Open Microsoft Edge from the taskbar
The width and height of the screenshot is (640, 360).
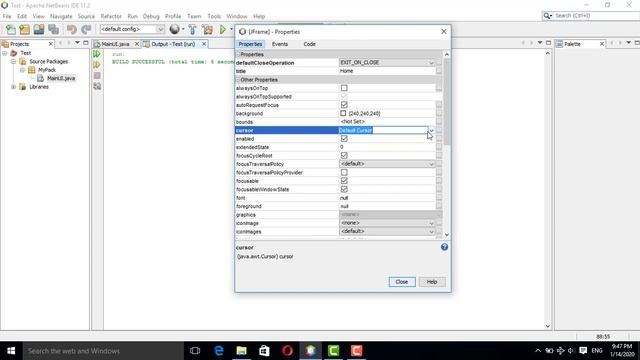[219, 351]
